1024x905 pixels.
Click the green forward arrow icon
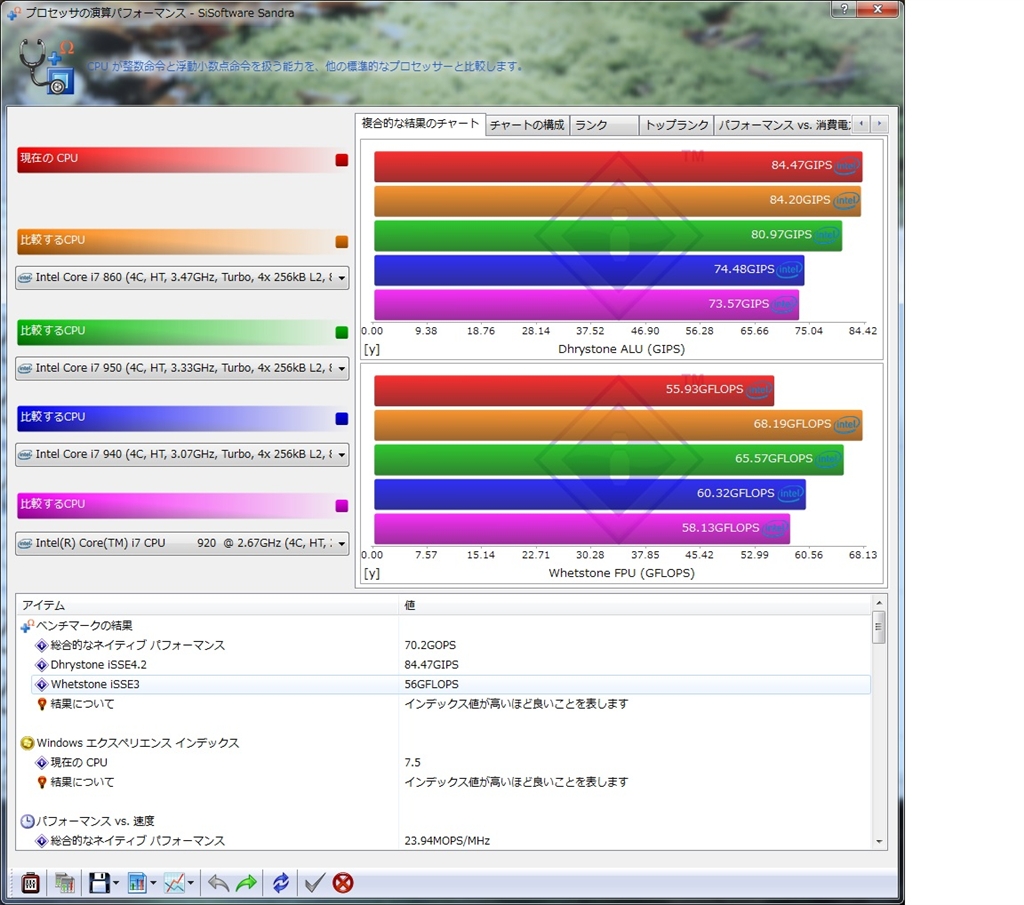(246, 883)
